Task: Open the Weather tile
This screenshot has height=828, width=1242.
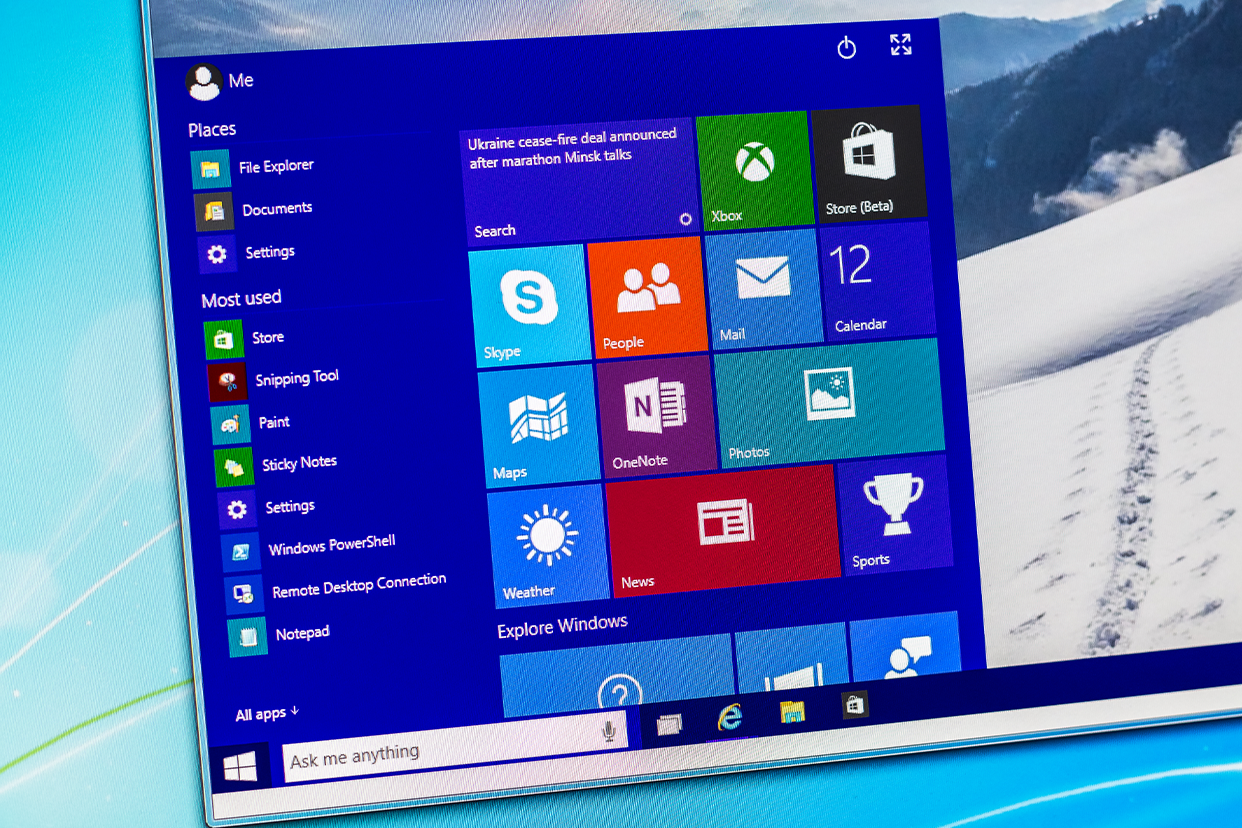Action: 549,547
